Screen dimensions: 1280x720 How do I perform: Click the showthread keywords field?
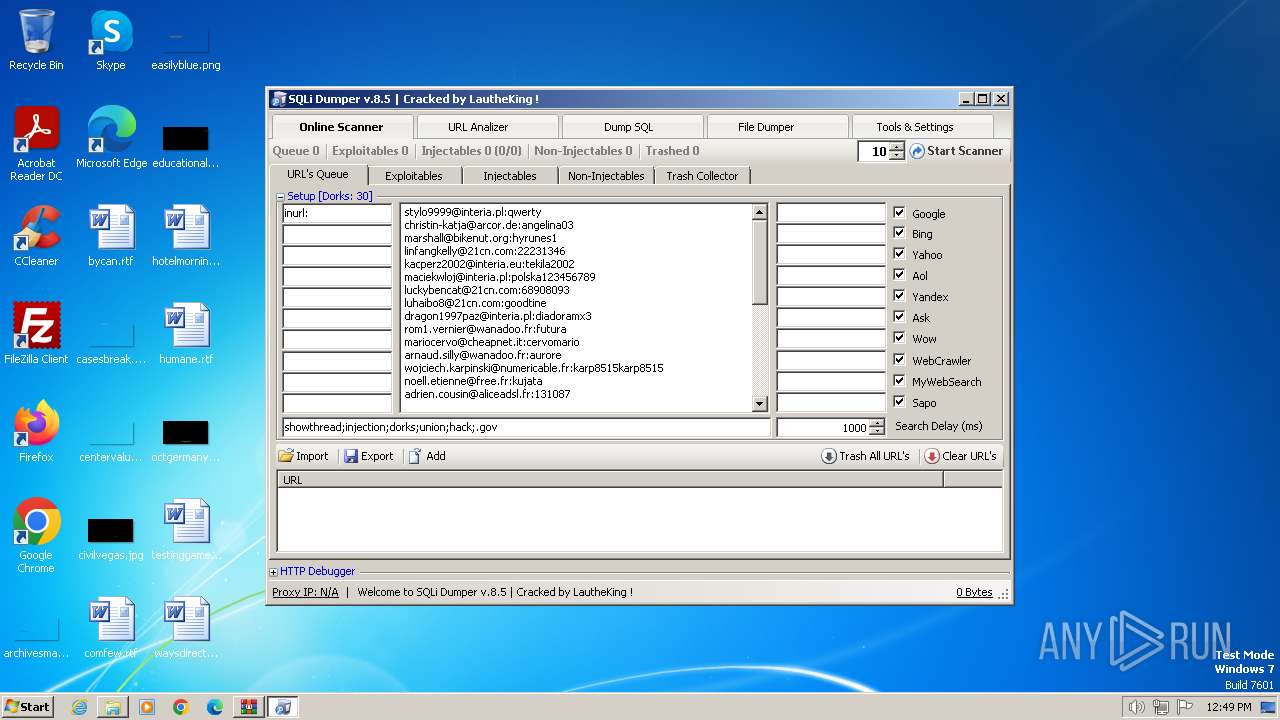(527, 427)
